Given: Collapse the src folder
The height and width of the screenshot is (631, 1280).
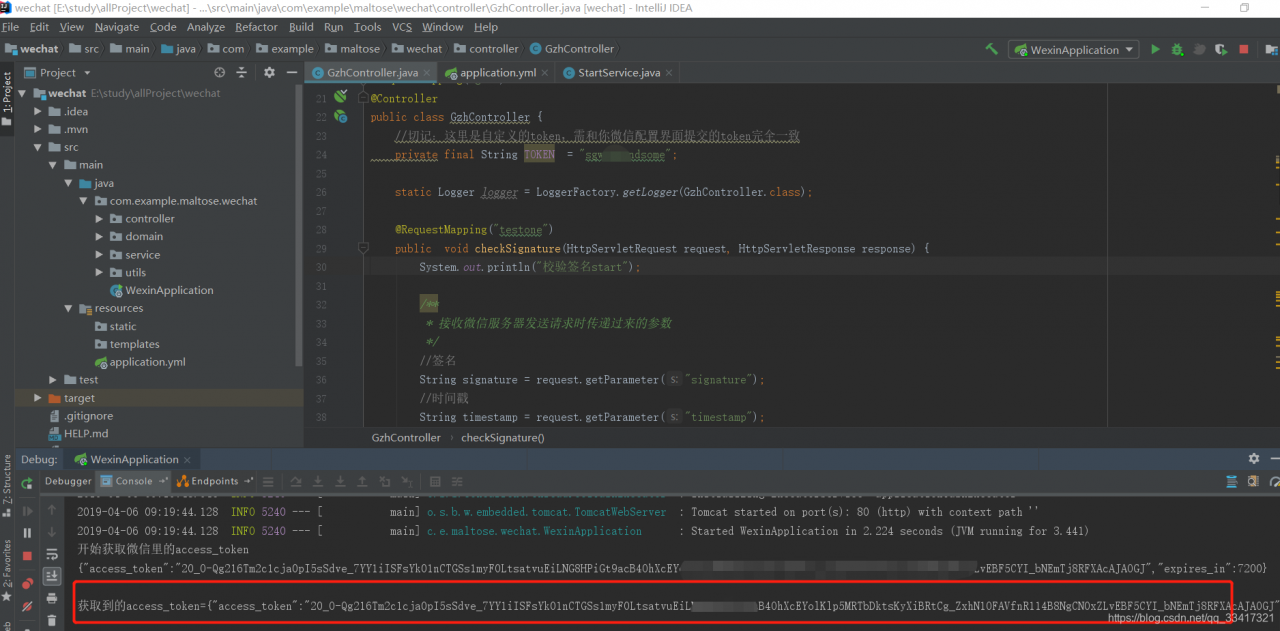Looking at the screenshot, I should click(x=38, y=147).
